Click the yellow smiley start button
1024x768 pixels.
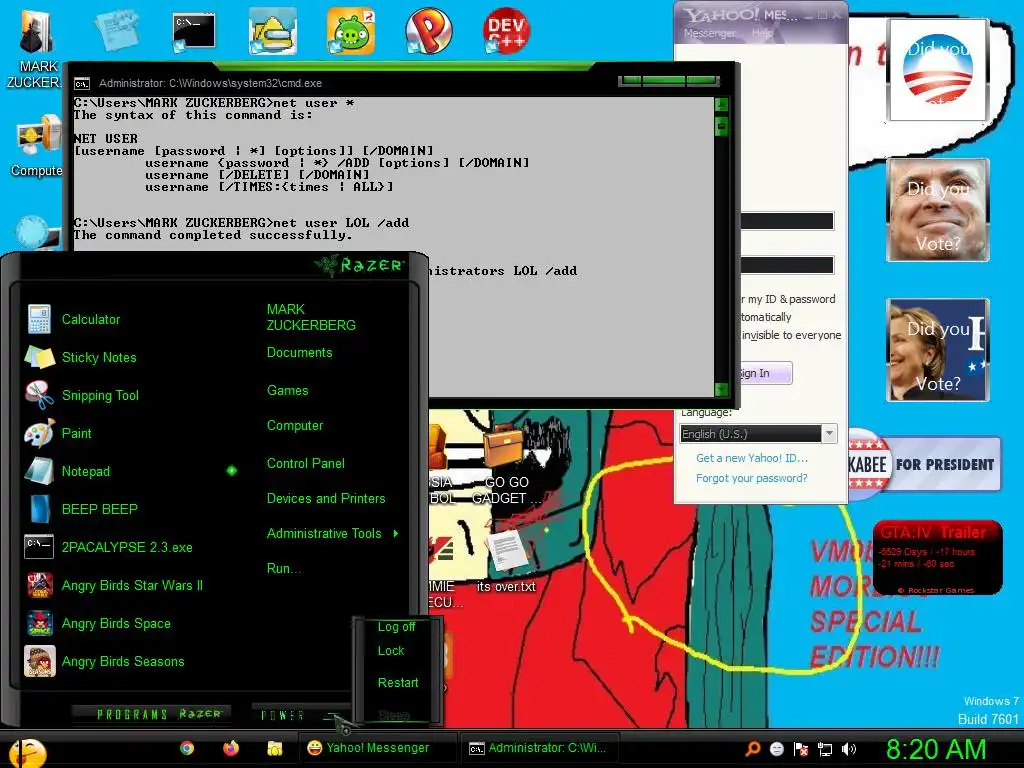tap(27, 753)
